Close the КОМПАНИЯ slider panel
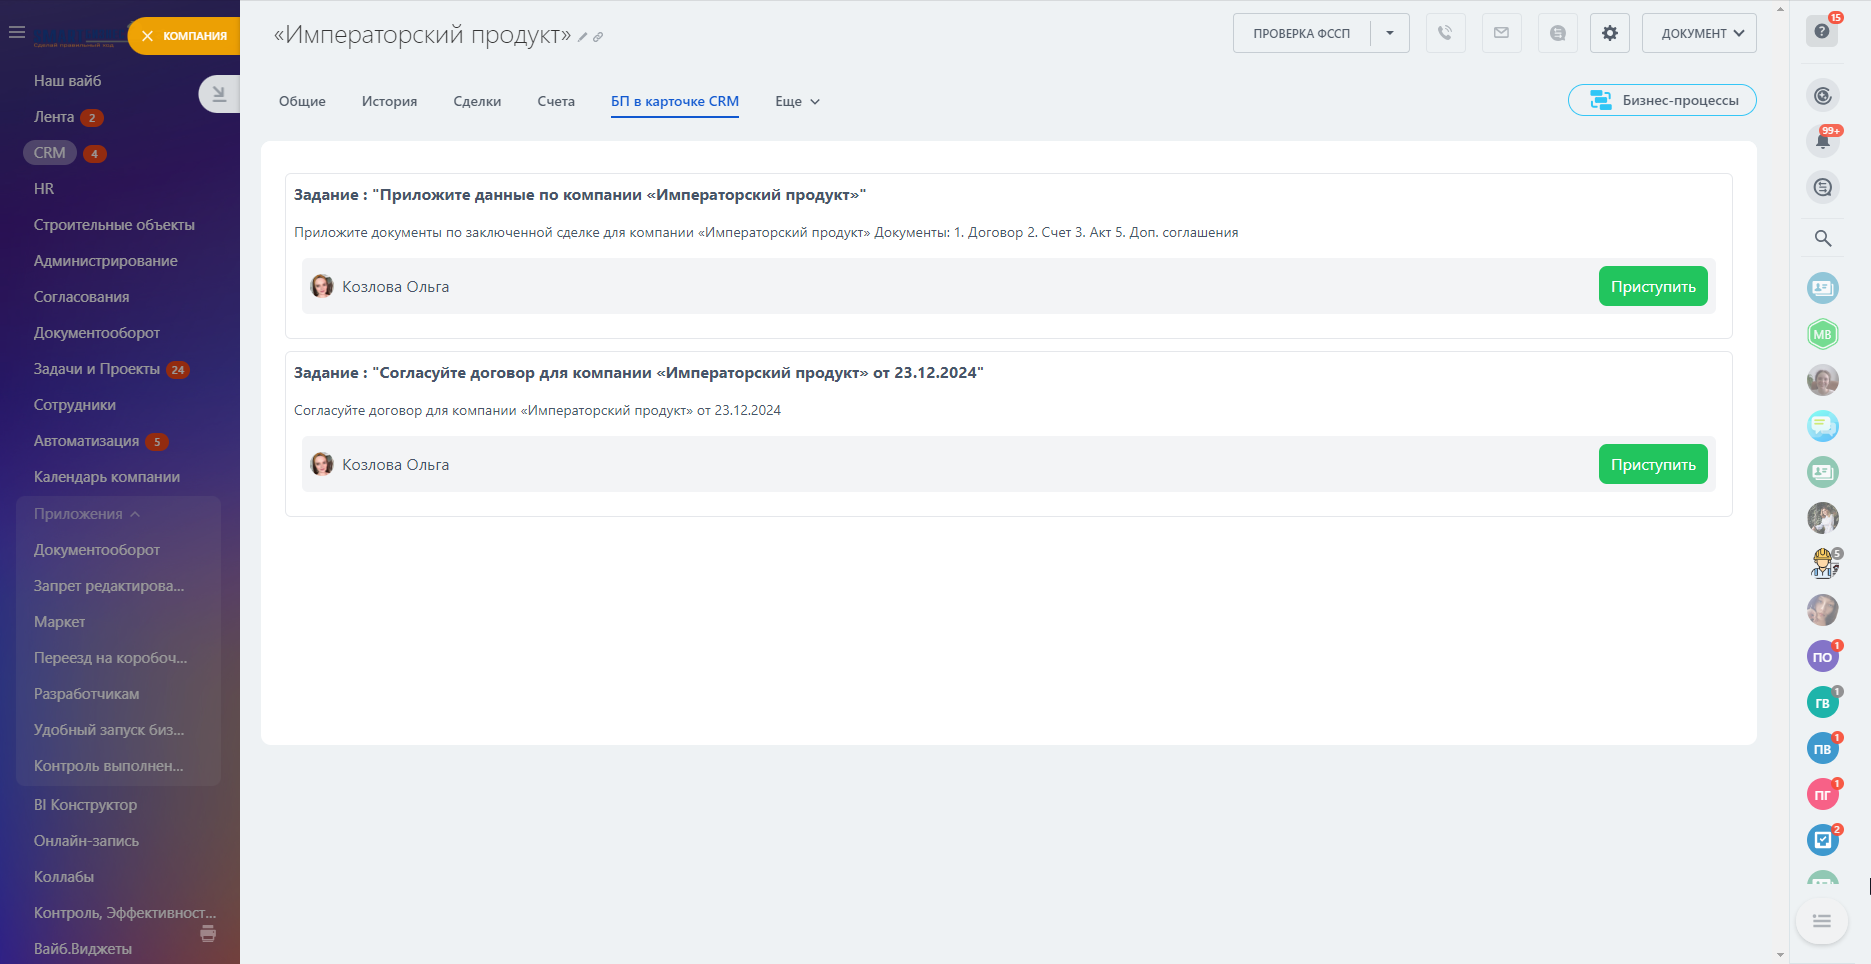 148,36
